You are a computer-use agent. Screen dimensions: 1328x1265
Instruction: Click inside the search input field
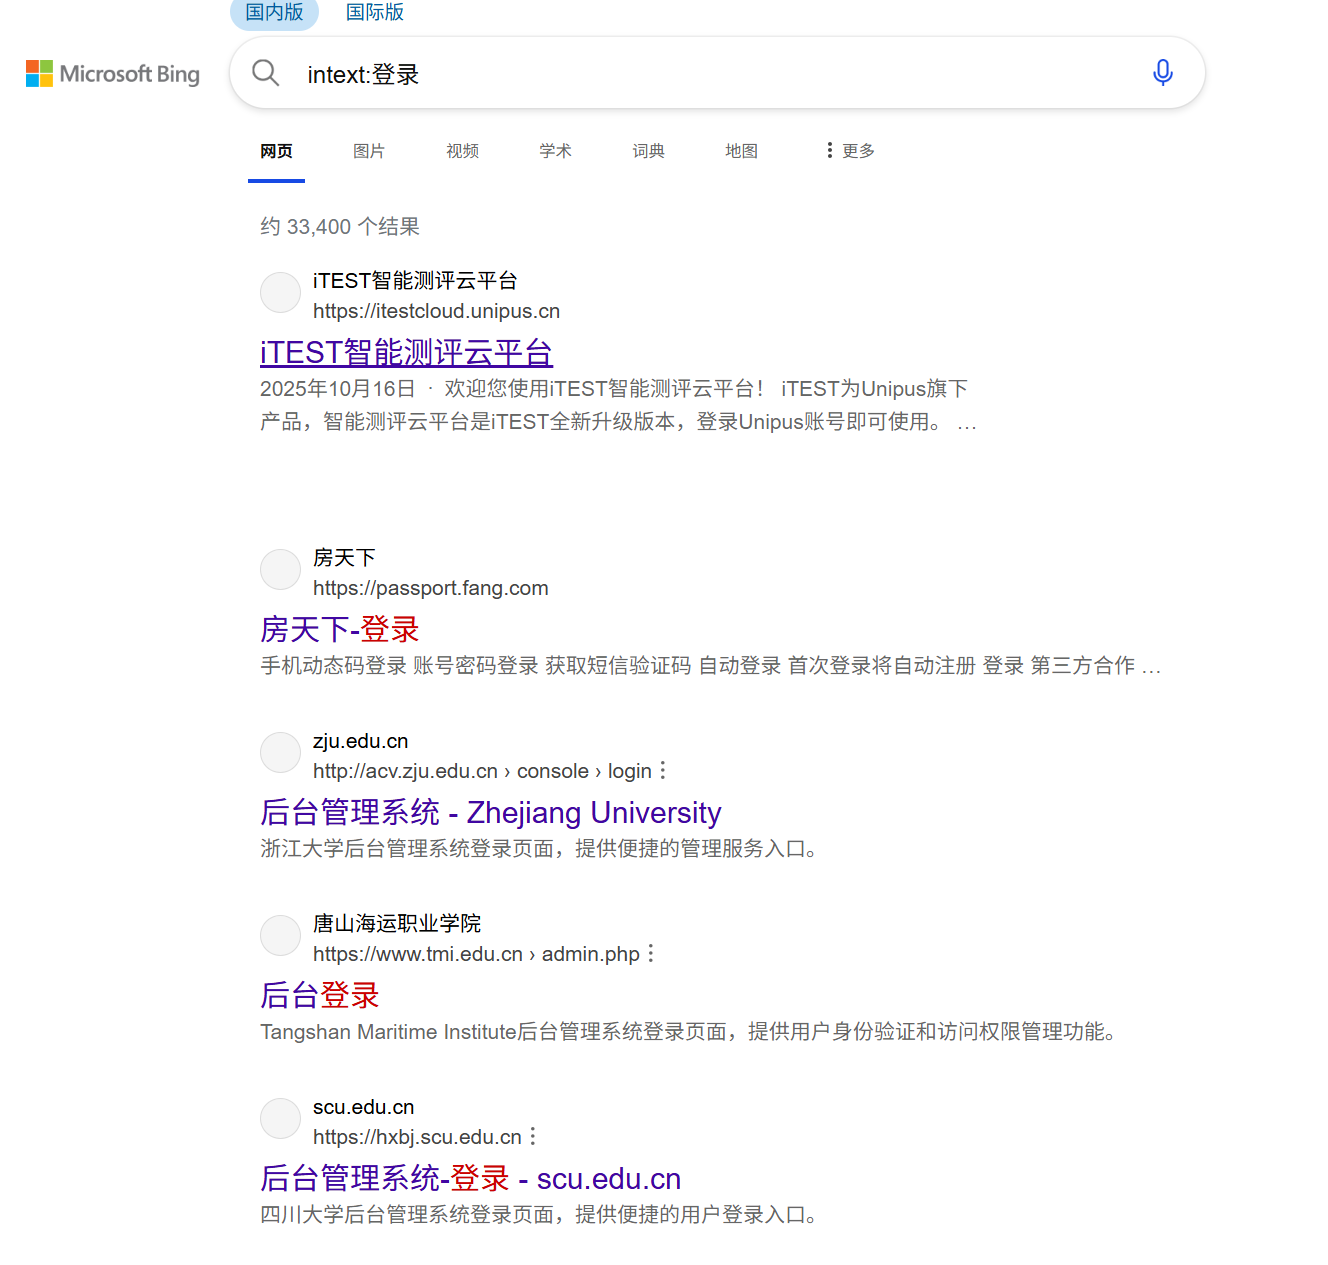tap(600, 72)
